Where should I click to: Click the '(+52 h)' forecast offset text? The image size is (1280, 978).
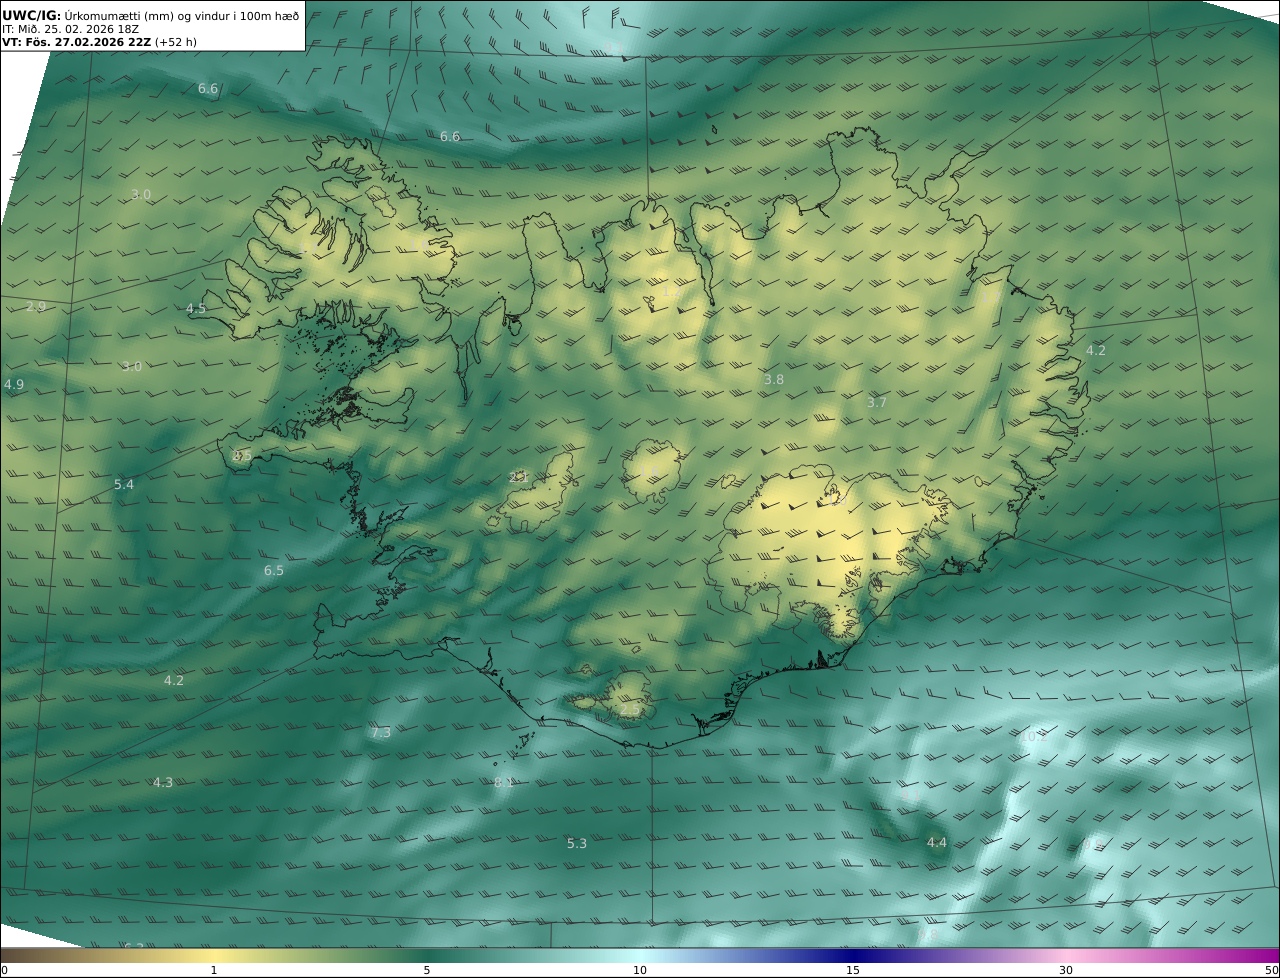click(x=177, y=43)
